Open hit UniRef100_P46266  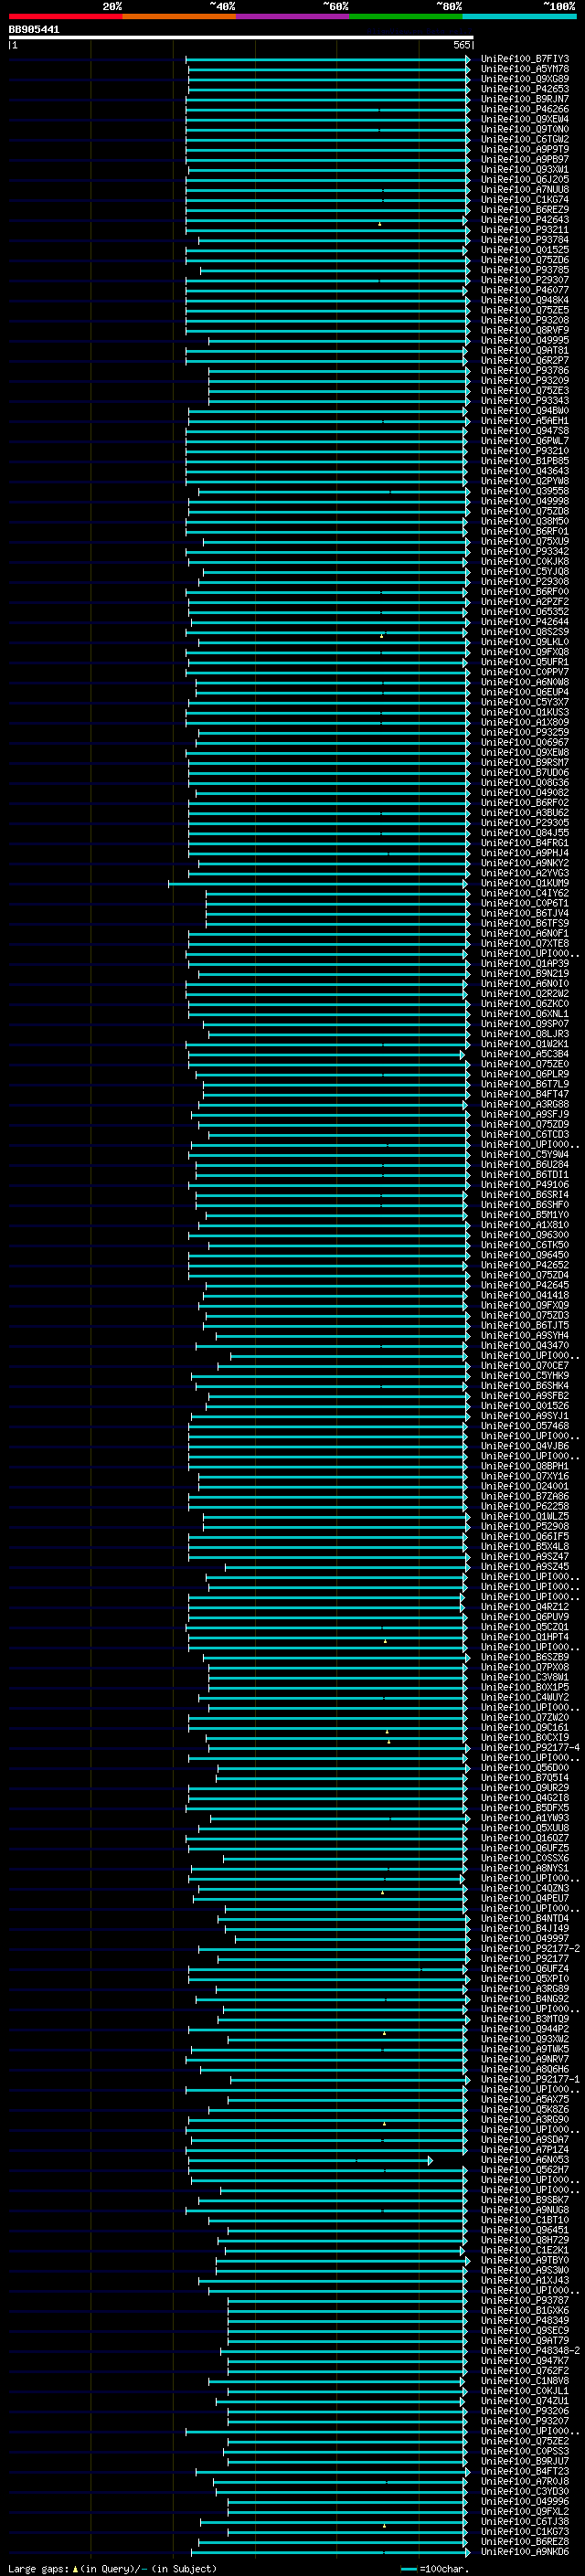[525, 109]
